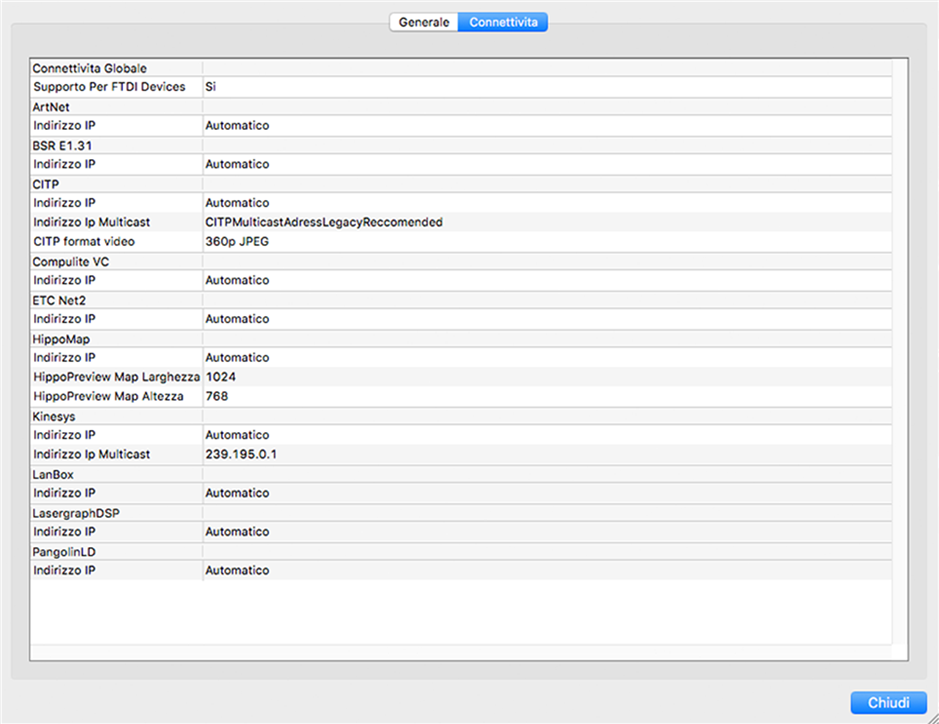
Task: Click CITP Indirizzo Ip Multicast label
Action: (92, 222)
